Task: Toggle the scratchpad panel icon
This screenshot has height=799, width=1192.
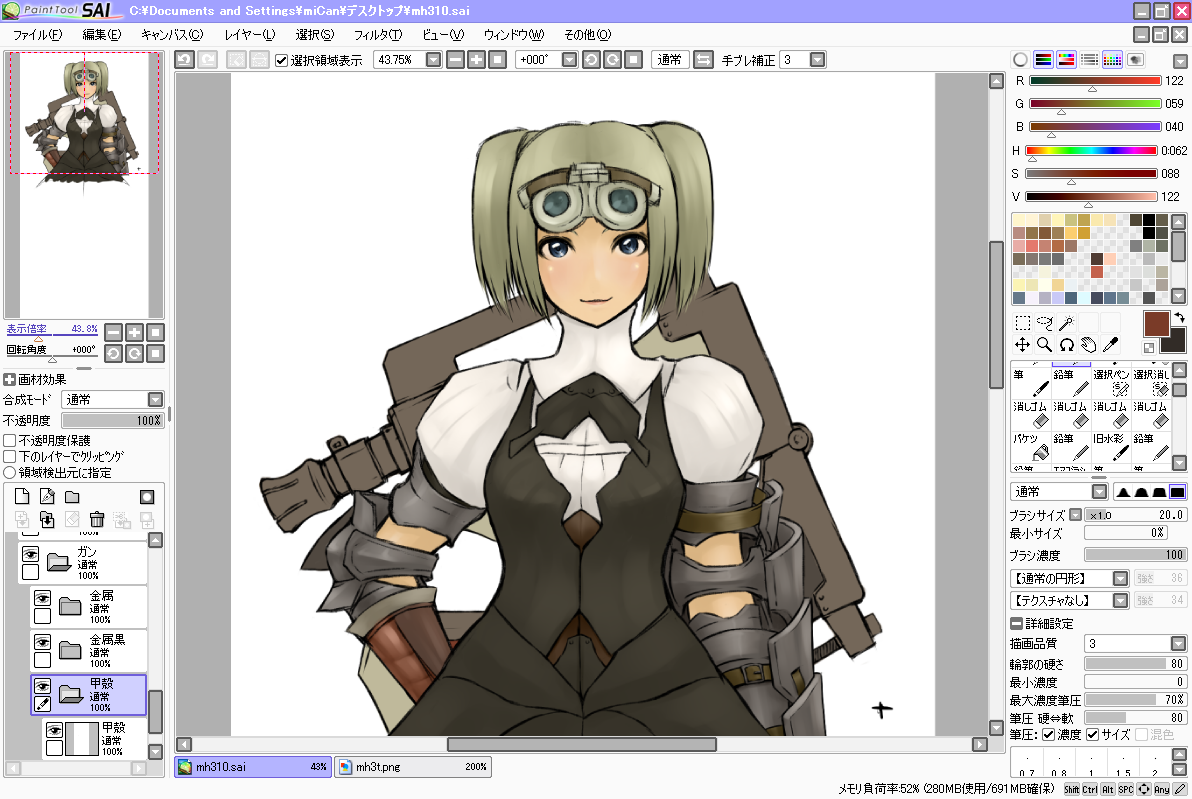Action: pos(1135,59)
